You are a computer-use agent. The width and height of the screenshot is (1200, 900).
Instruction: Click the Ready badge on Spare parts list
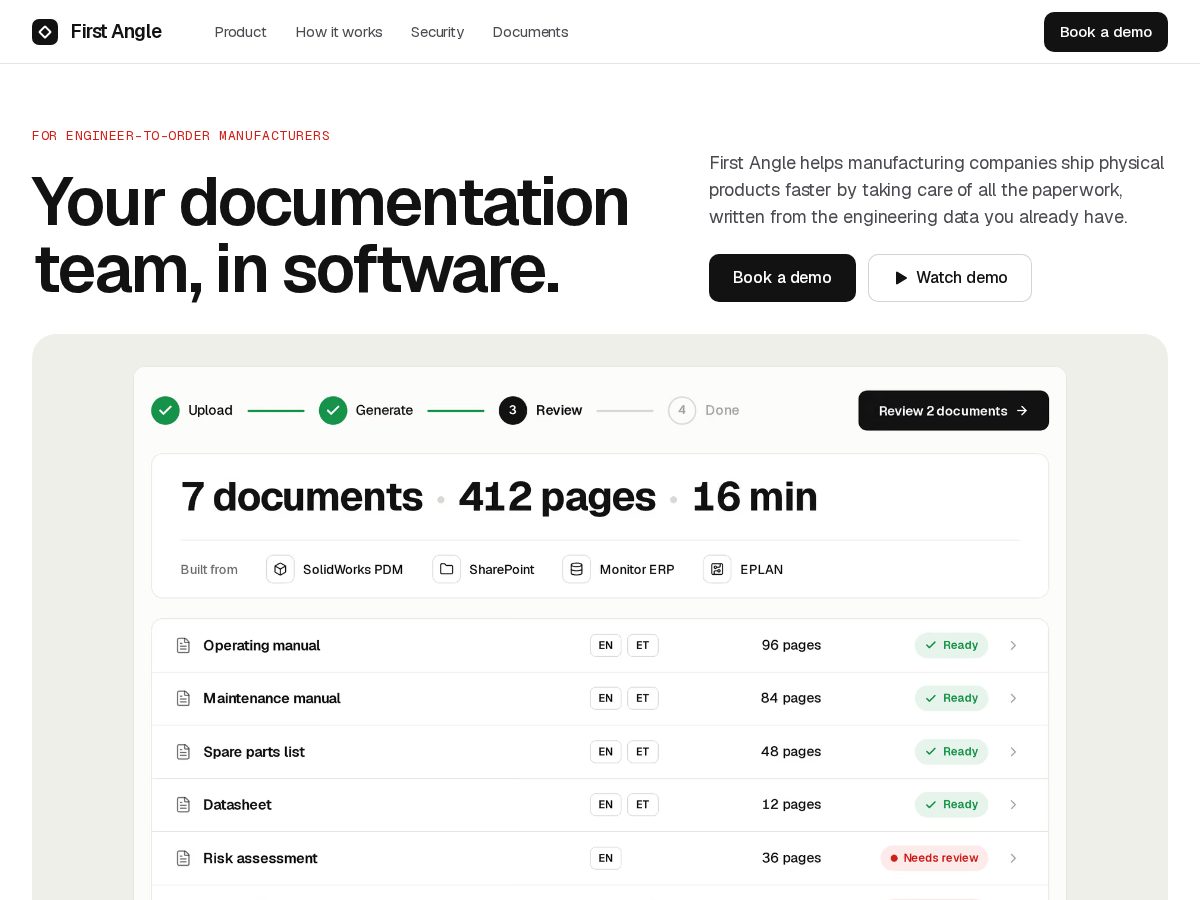click(951, 752)
